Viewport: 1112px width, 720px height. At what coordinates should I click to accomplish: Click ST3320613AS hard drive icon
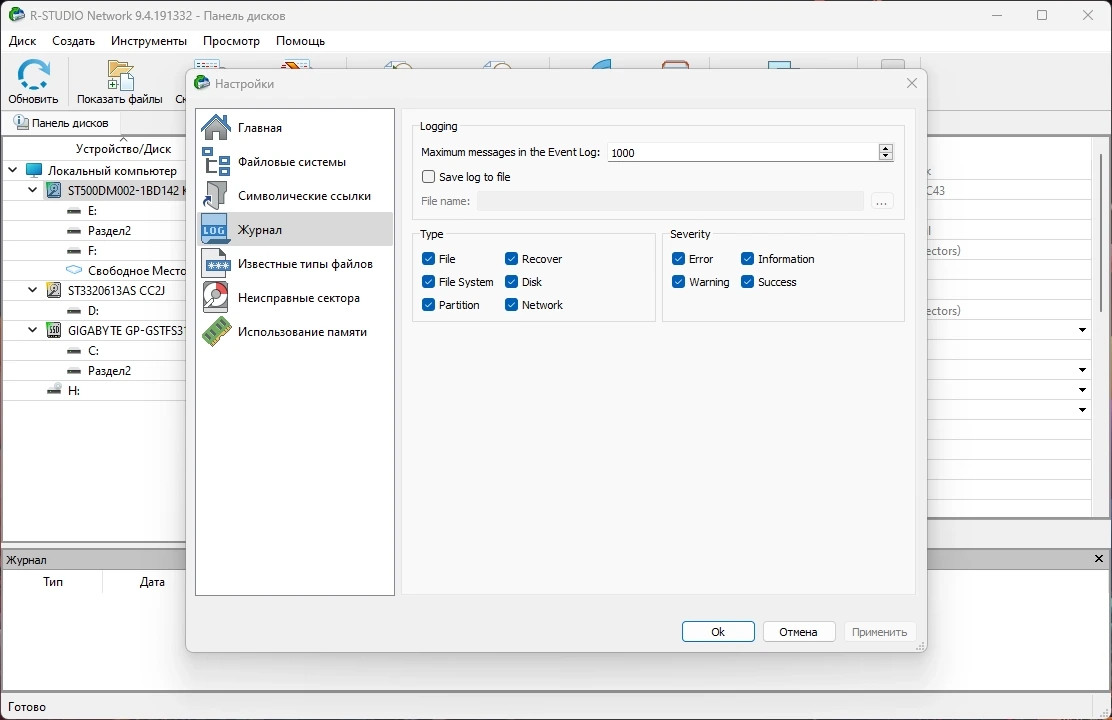pyautogui.click(x=54, y=290)
